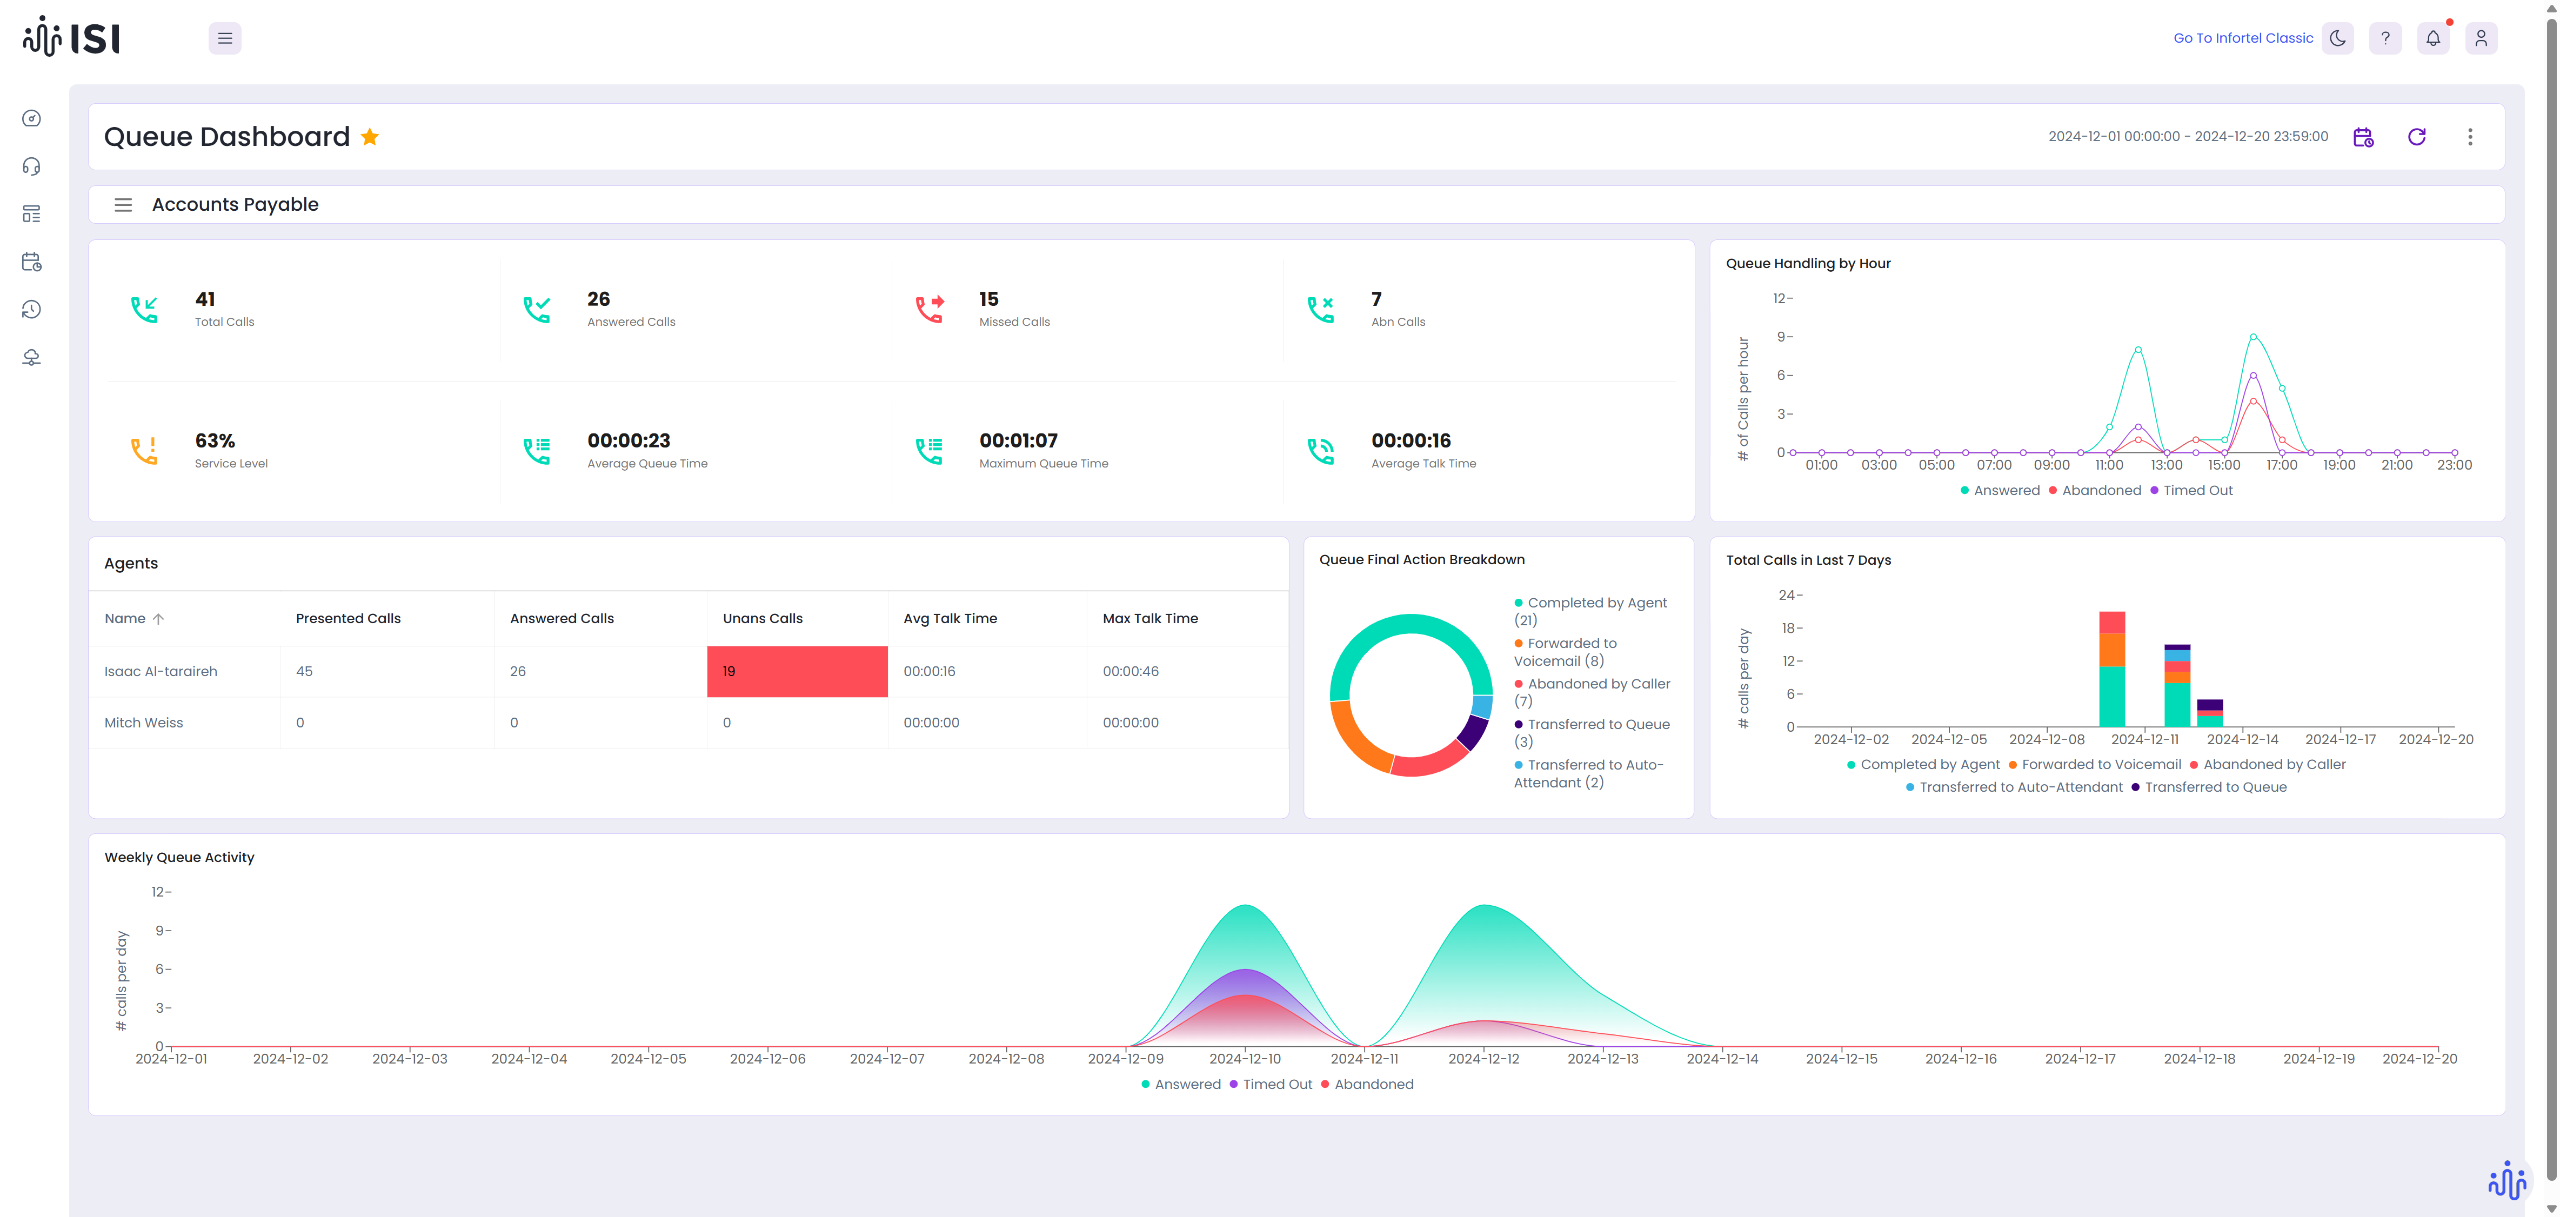This screenshot has width=2560, height=1217.
Task: Select the Isaac Al-taraireh agent row
Action: (161, 671)
